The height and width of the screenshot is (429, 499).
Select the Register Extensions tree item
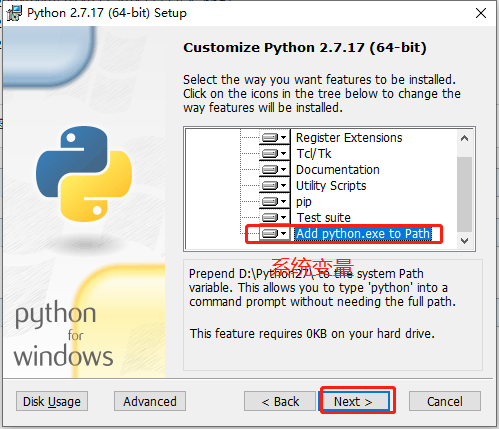tap(349, 138)
